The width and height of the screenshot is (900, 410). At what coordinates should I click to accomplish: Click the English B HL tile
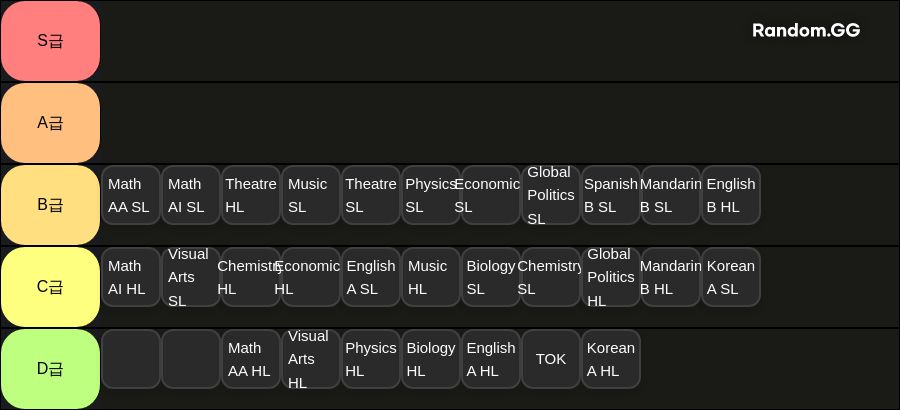point(731,195)
